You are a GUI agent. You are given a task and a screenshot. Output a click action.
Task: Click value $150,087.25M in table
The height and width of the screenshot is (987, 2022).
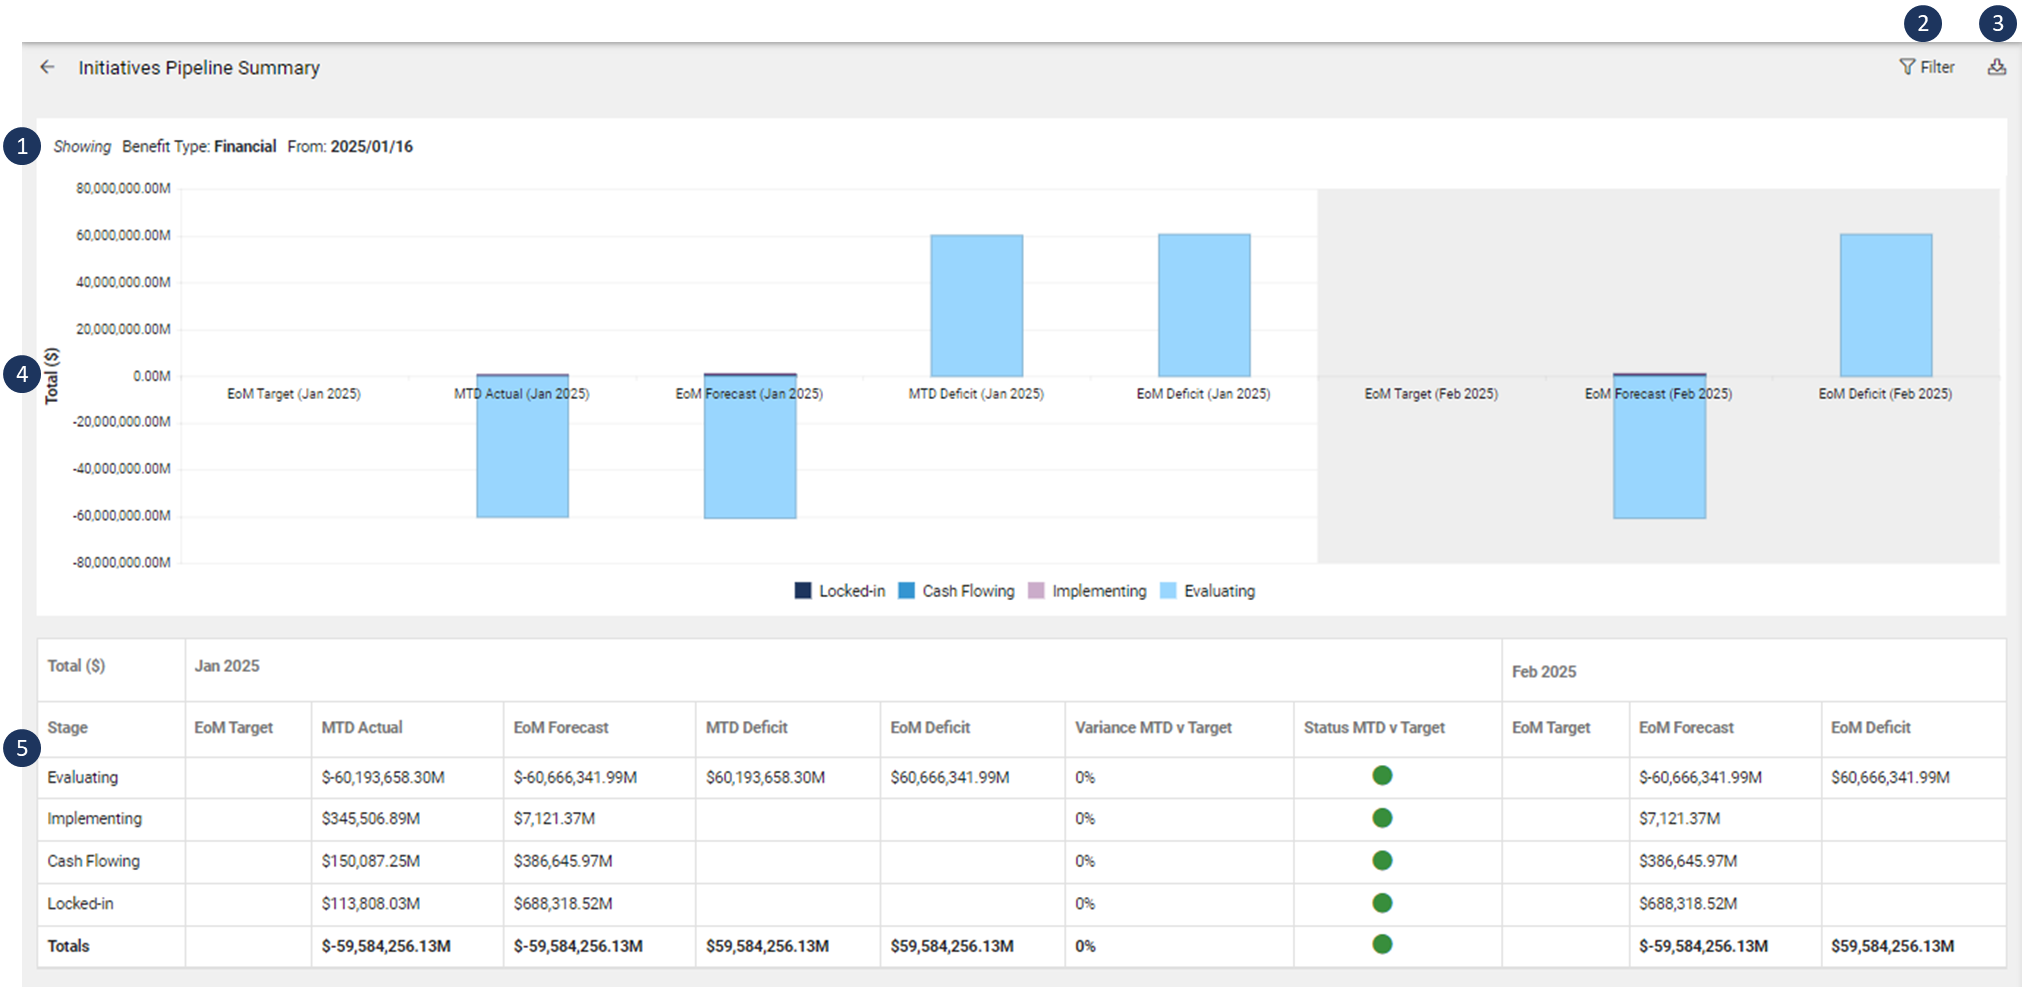(371, 861)
